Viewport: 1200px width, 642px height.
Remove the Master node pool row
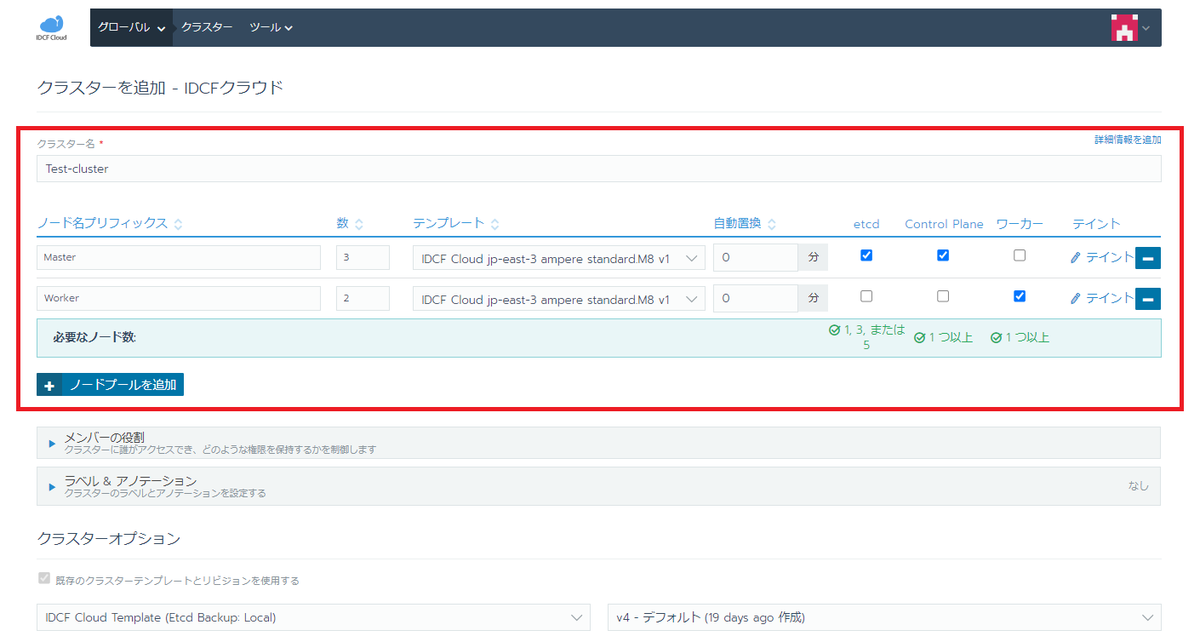1148,258
